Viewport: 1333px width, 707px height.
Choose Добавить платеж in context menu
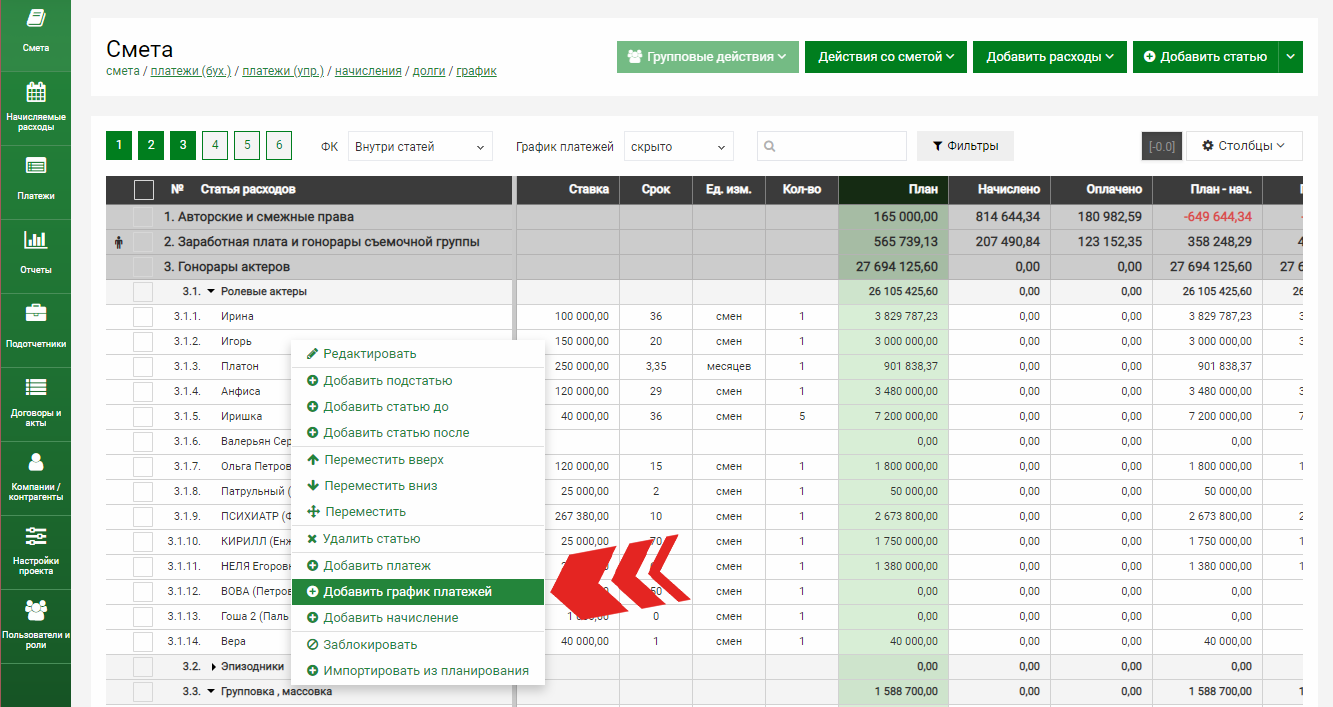tap(418, 566)
